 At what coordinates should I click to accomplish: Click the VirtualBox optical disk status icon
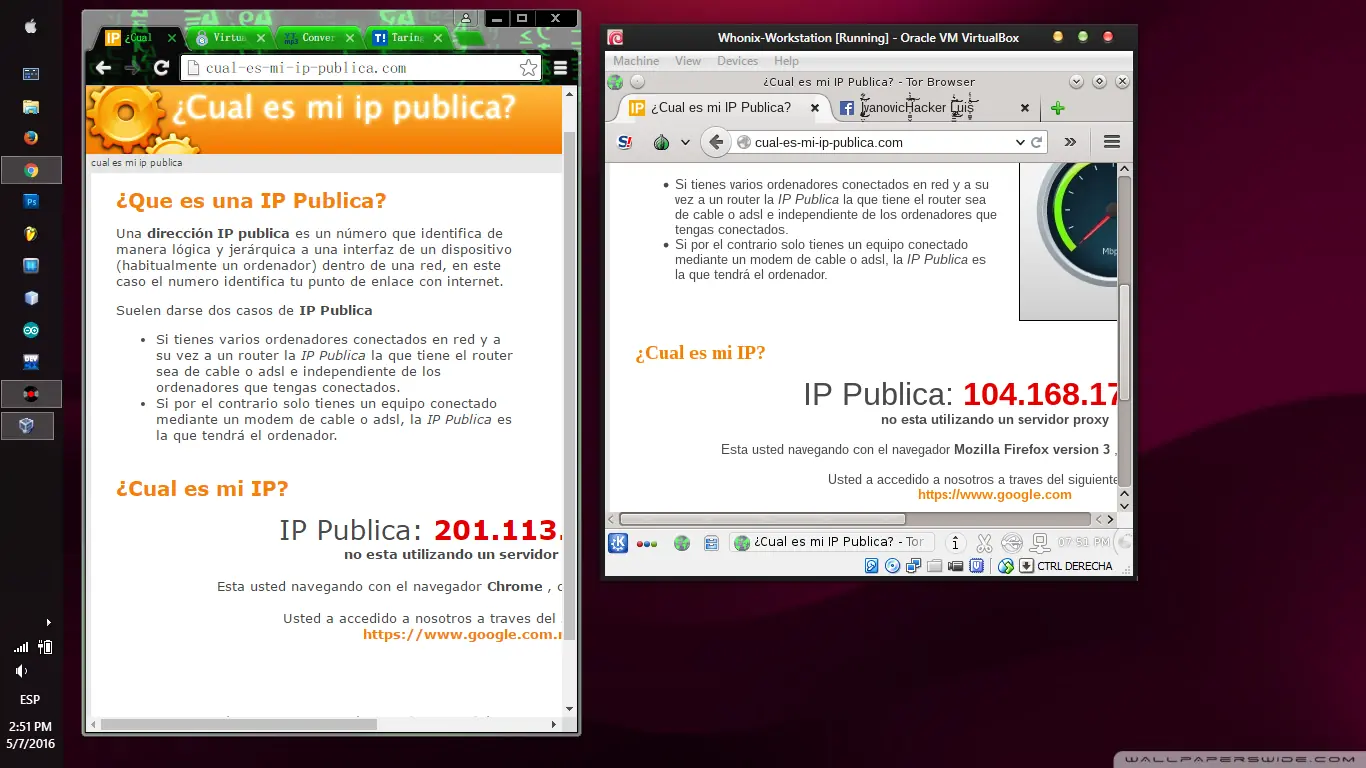click(x=892, y=566)
